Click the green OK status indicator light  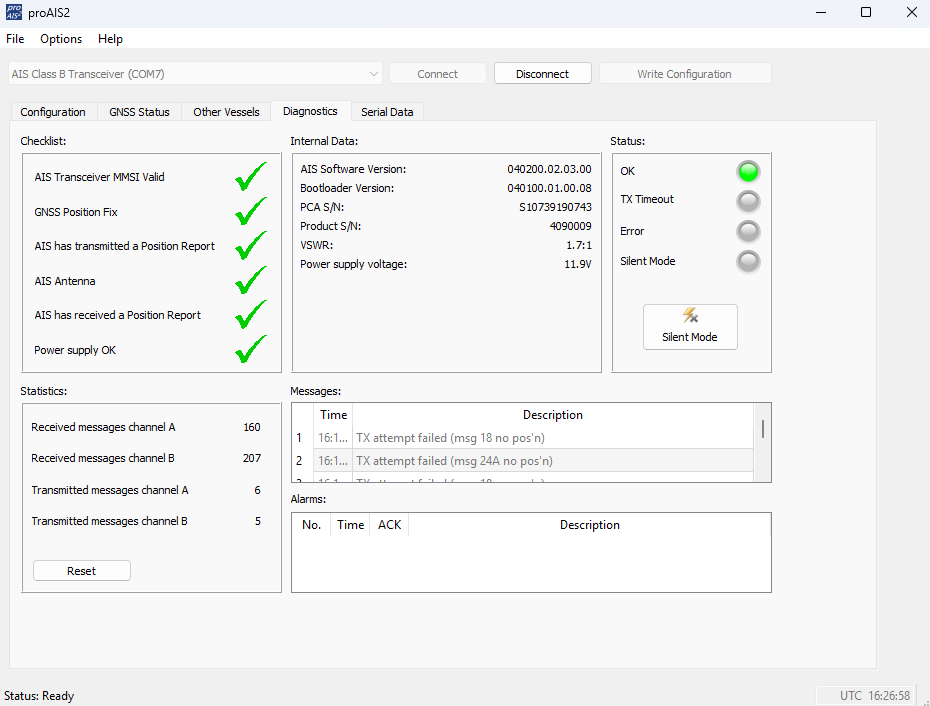tap(748, 171)
